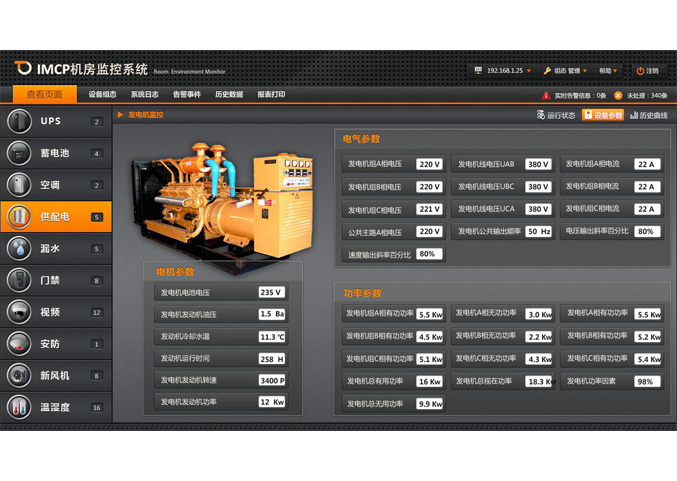677x481 pixels.
Task: Open the 组态管理 dropdown menu
Action: click(566, 71)
